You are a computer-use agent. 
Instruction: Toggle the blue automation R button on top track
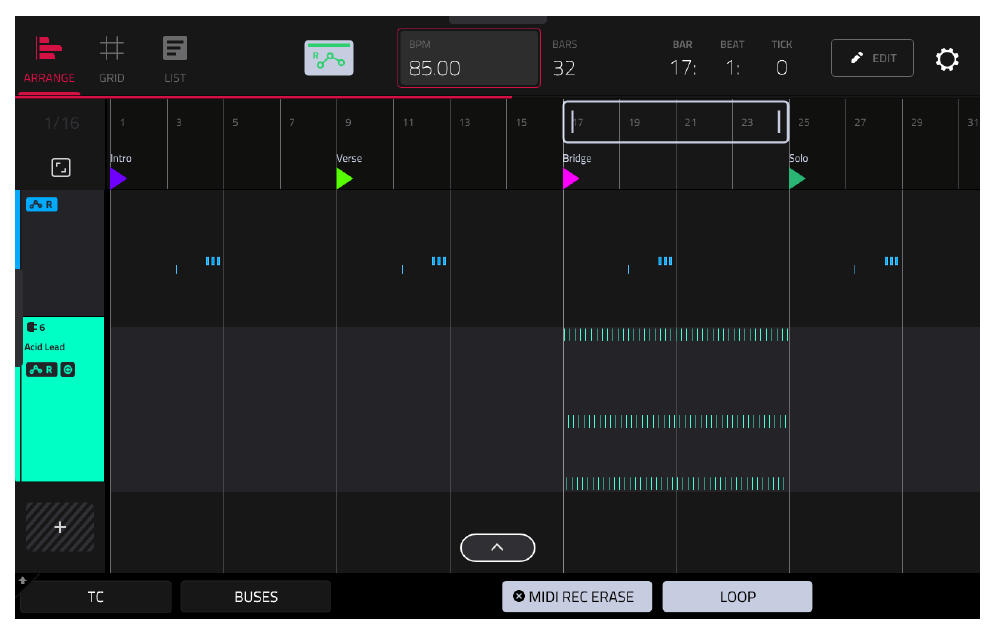point(42,205)
